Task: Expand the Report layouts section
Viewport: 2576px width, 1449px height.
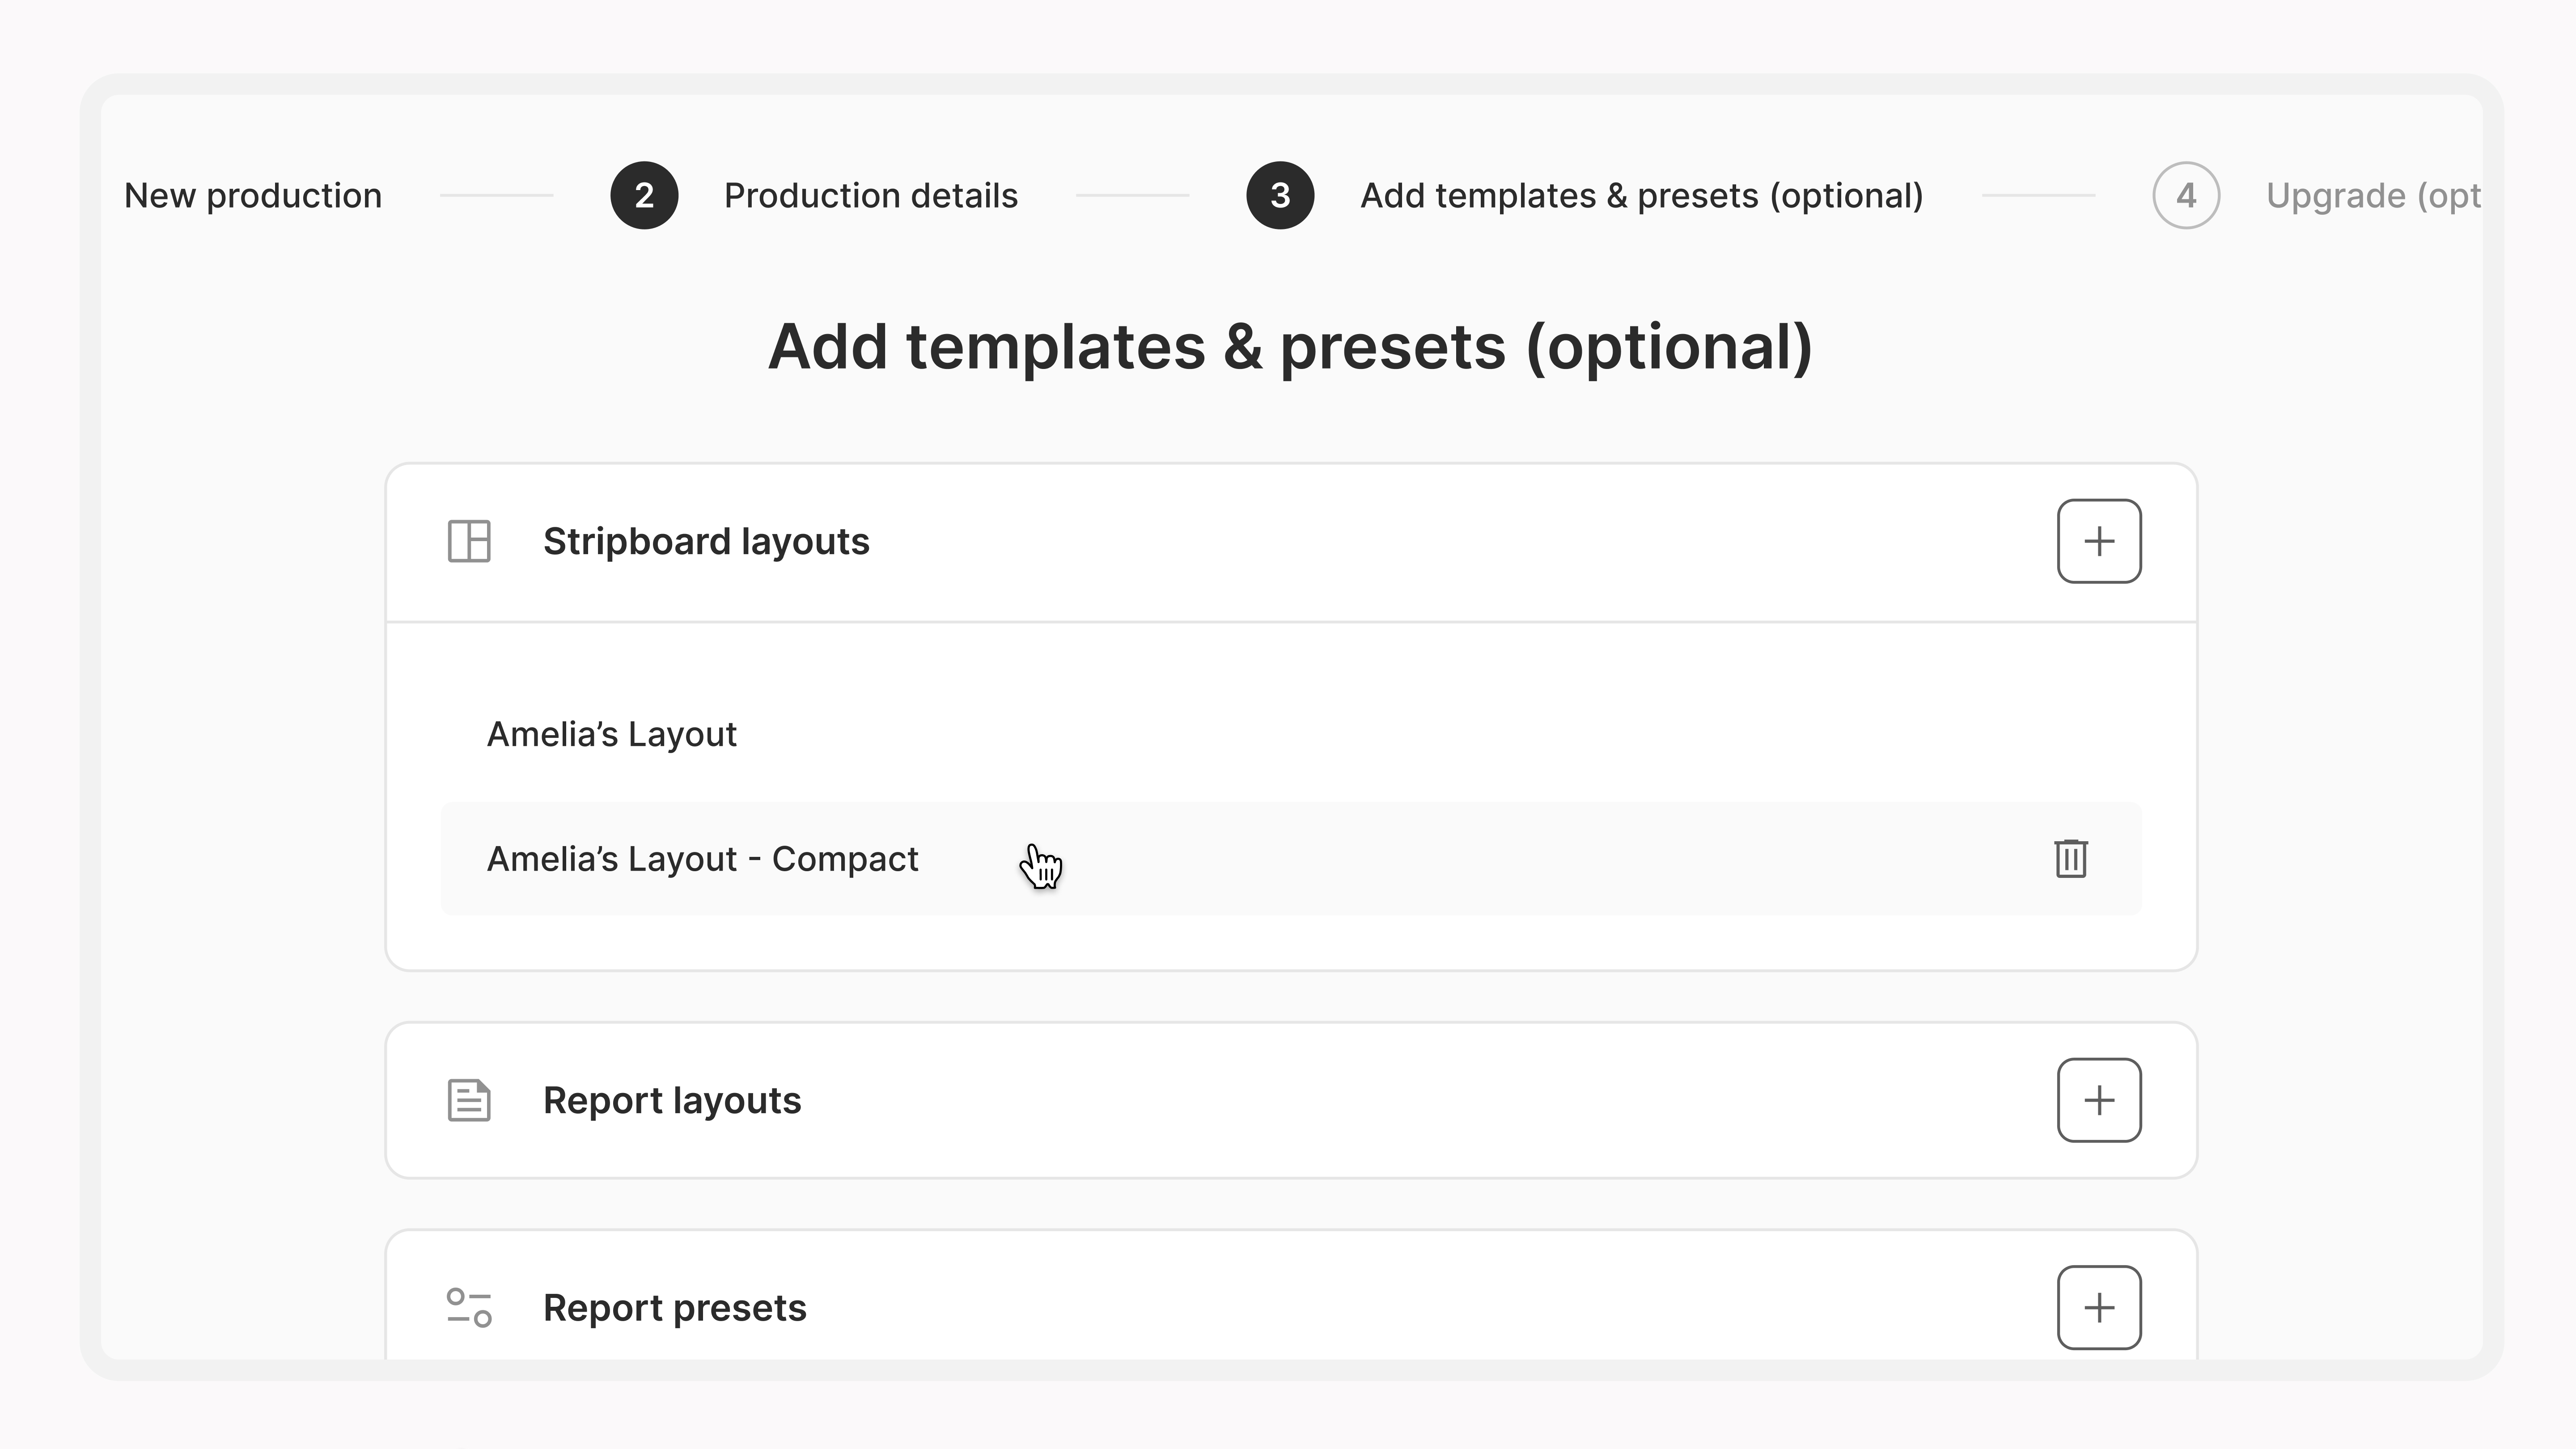Action: (1291, 1100)
